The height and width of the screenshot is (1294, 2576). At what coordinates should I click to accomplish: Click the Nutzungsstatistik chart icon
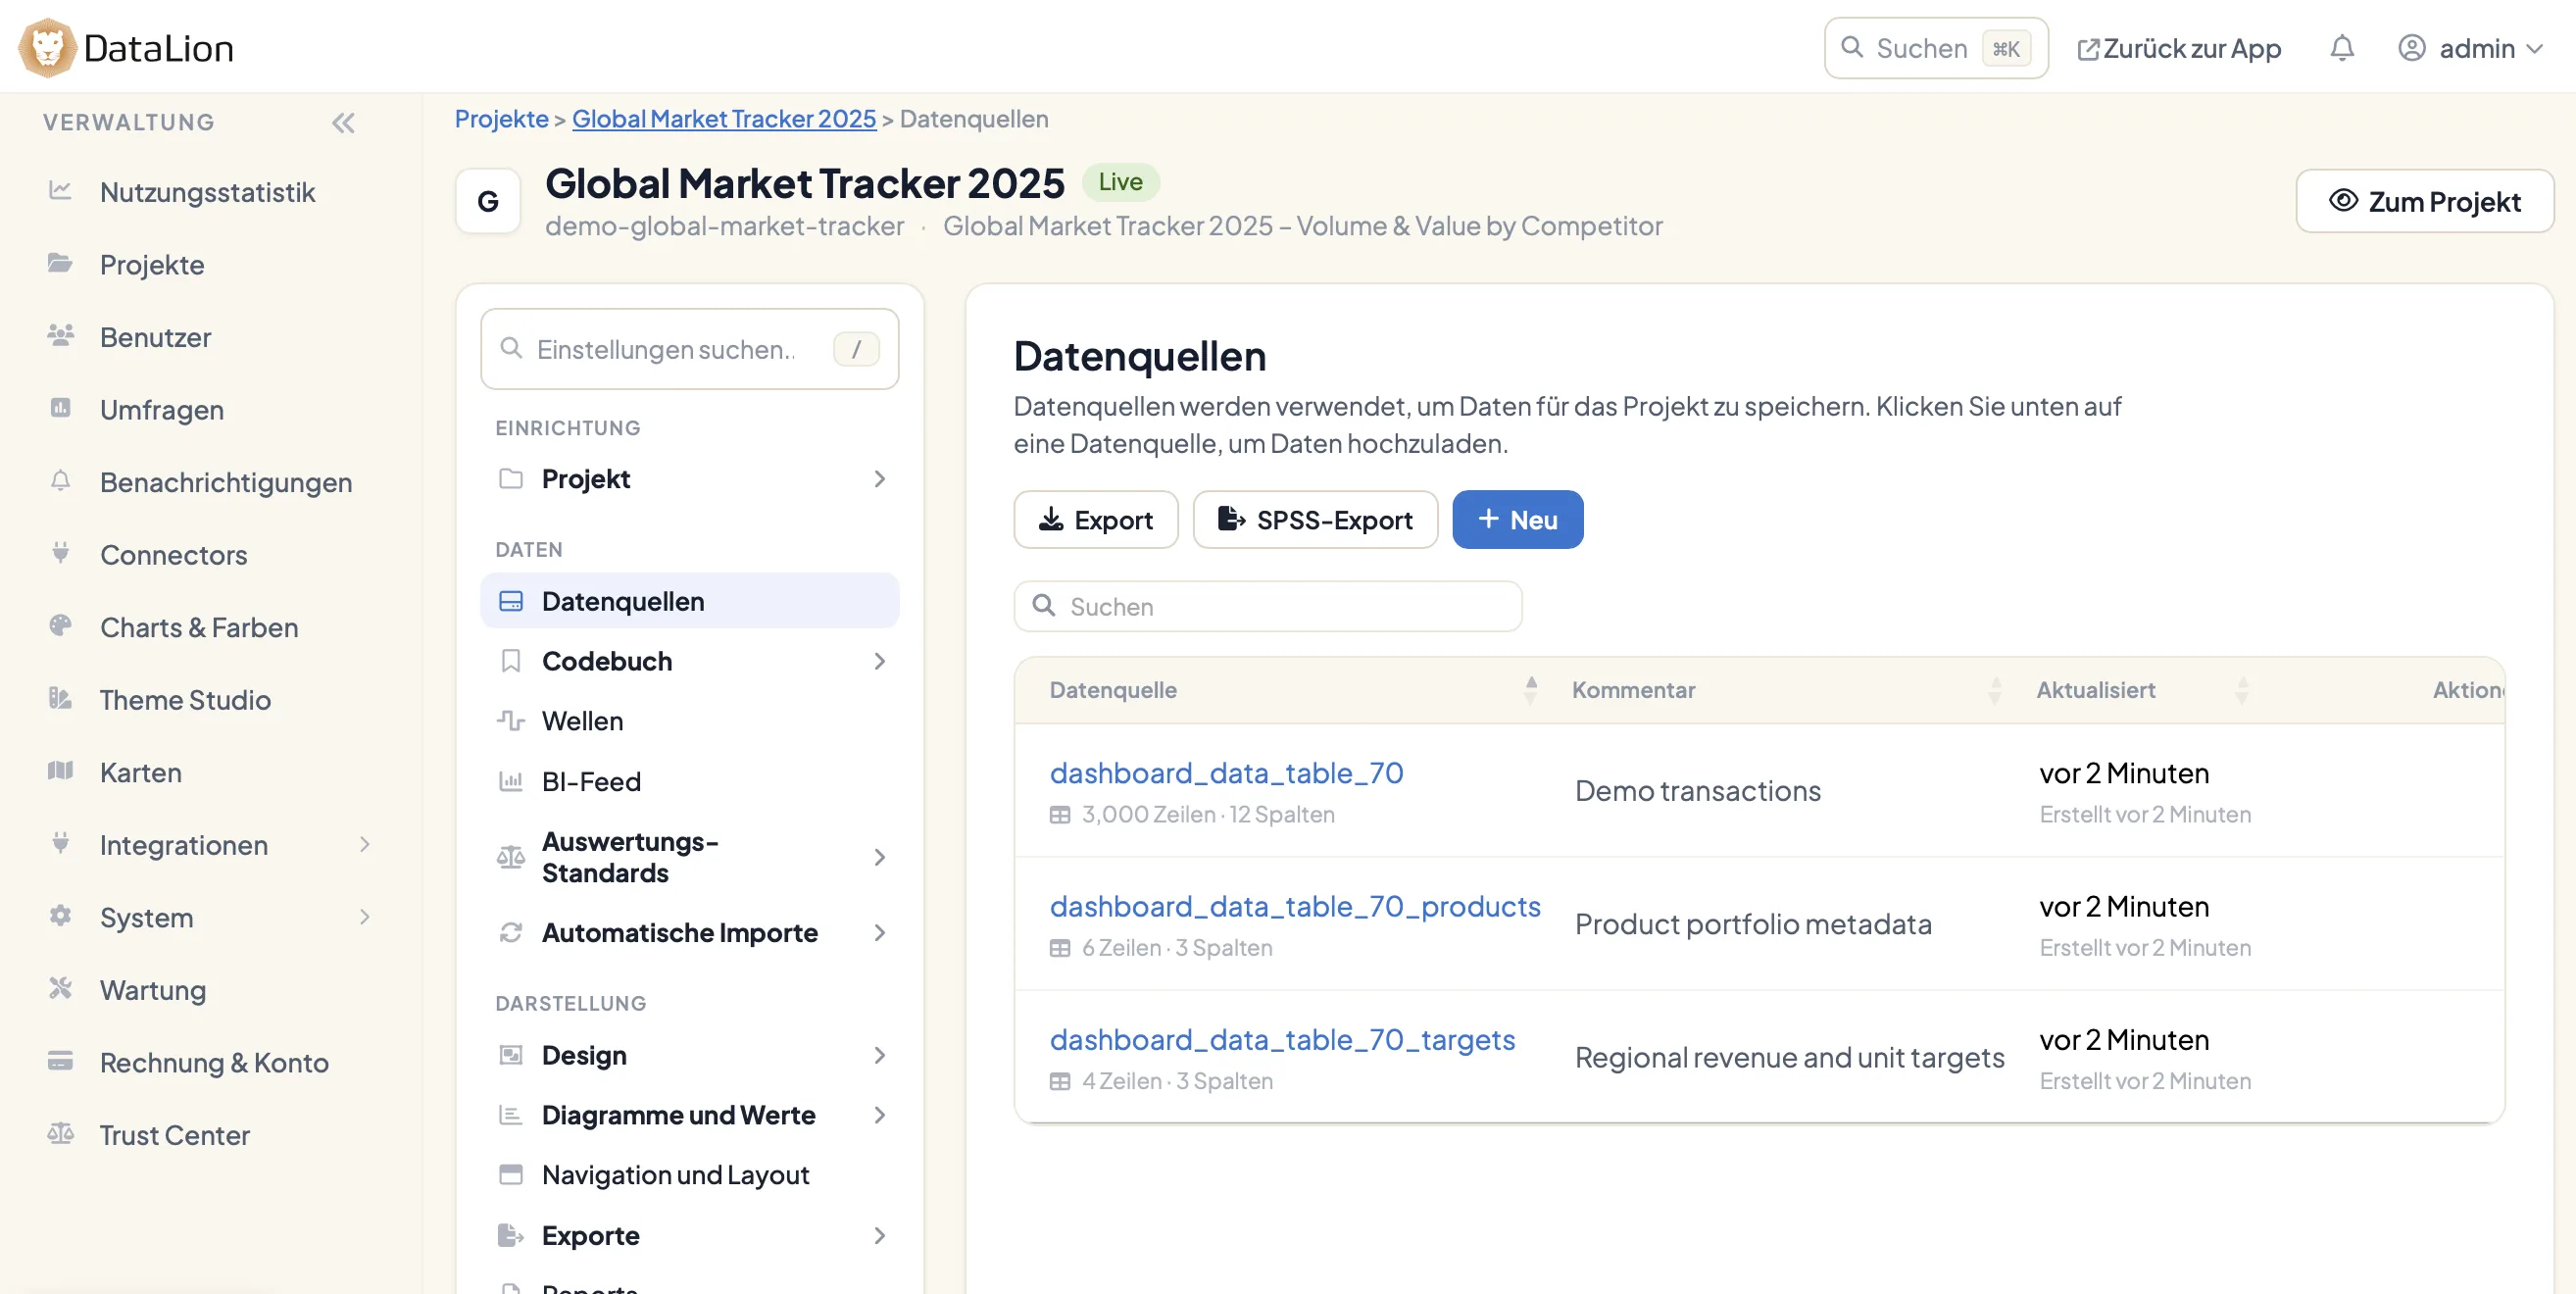click(x=60, y=190)
